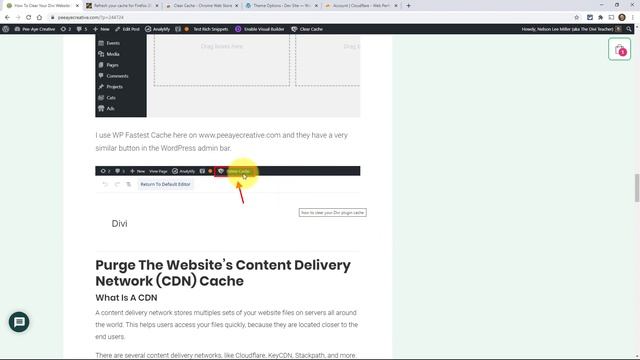Screen dimensions: 640x360
Task: Click the site lock icon in address bar
Action: 52,18
